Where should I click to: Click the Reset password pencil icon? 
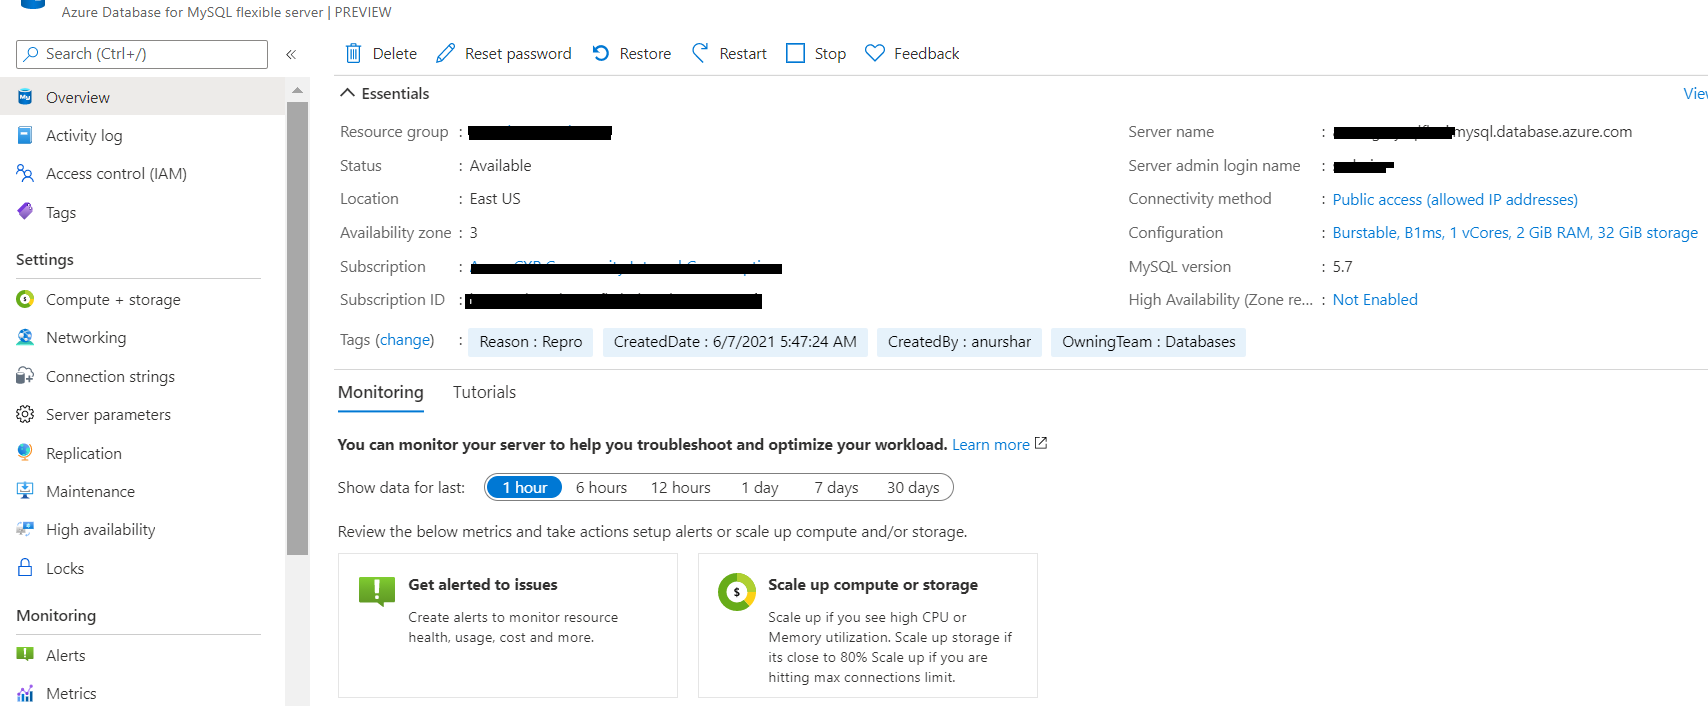pos(446,53)
